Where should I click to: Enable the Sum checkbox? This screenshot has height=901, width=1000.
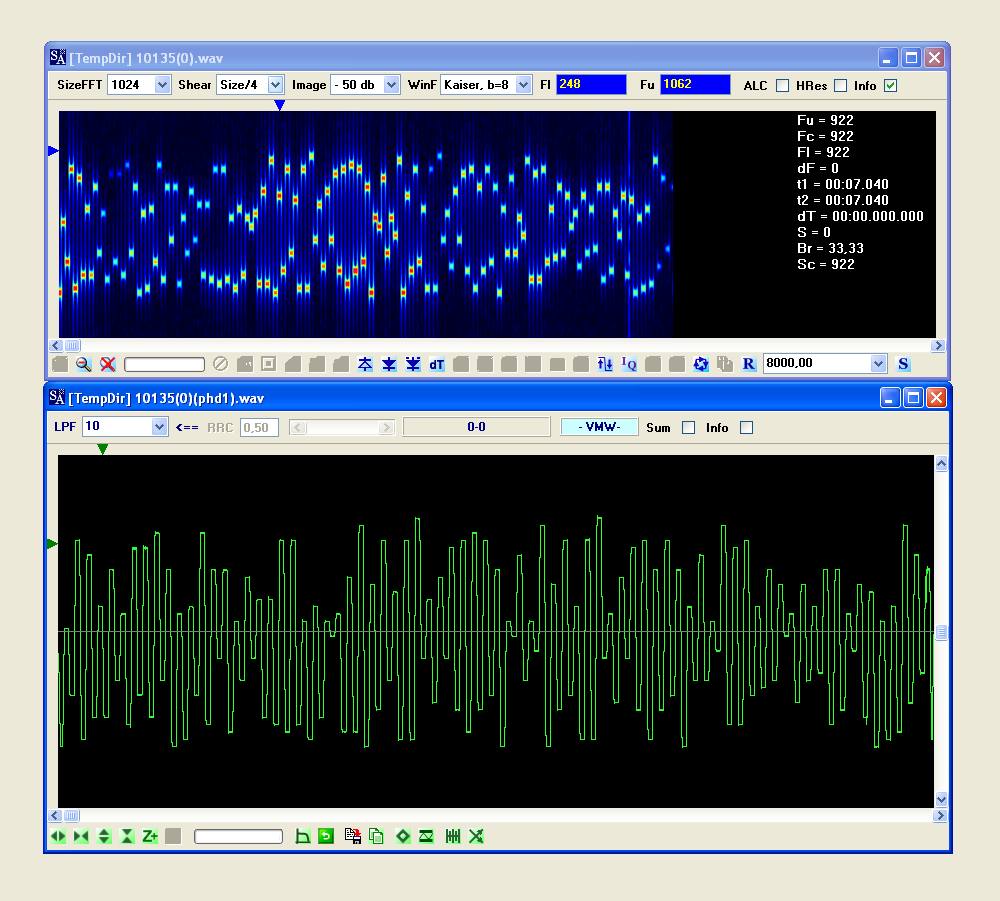pyautogui.click(x=688, y=427)
